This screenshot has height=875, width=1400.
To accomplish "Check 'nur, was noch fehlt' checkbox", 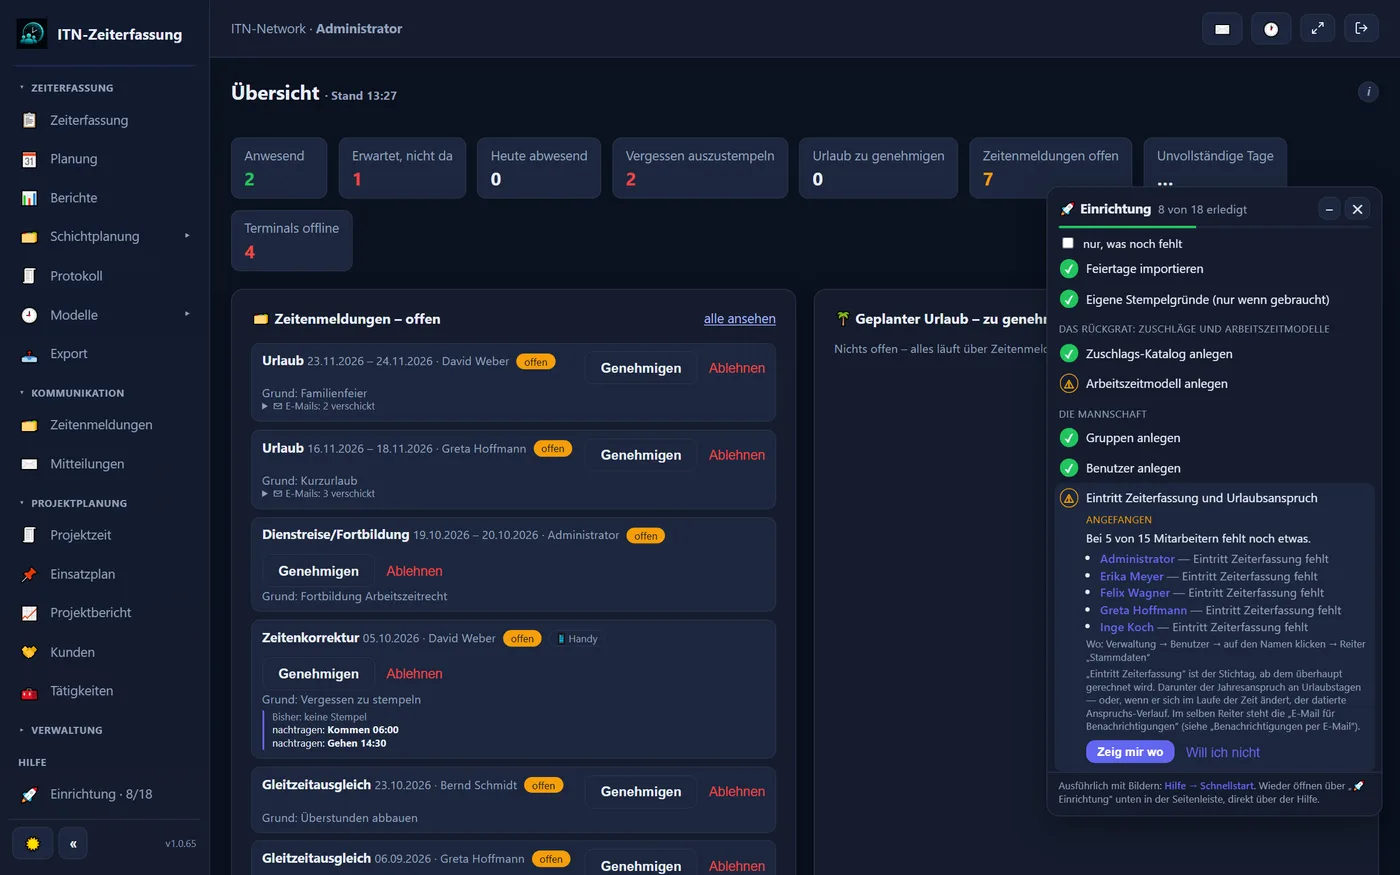I will (x=1068, y=243).
